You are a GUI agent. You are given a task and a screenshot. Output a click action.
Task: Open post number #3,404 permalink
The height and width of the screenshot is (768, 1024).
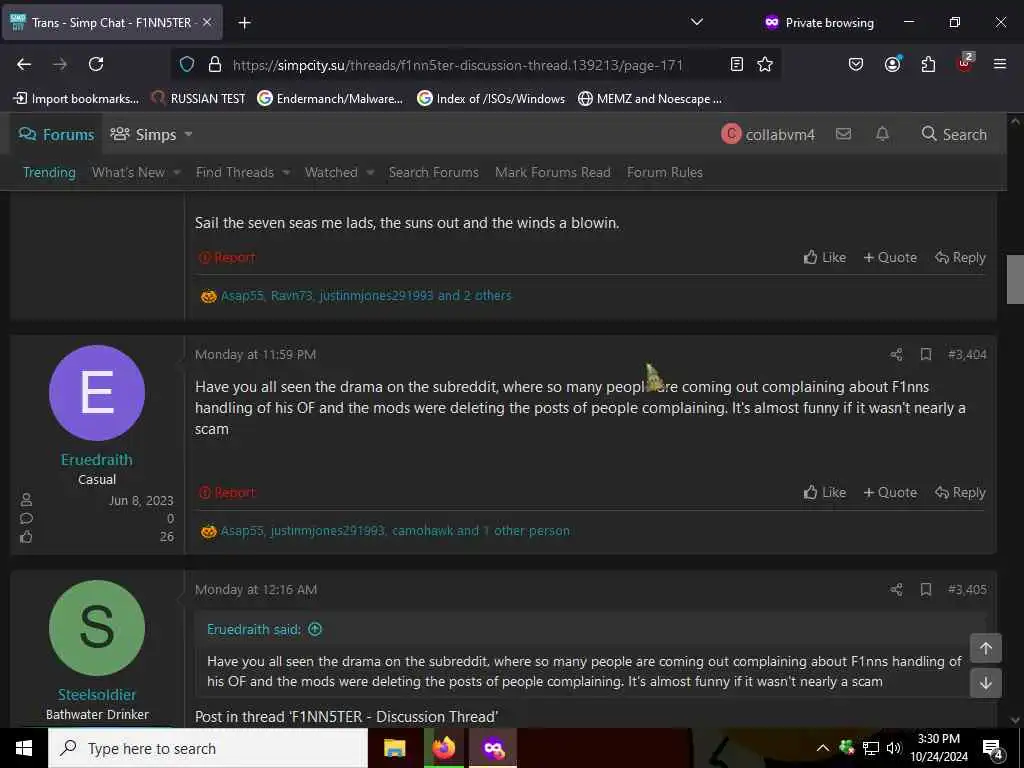[967, 355]
